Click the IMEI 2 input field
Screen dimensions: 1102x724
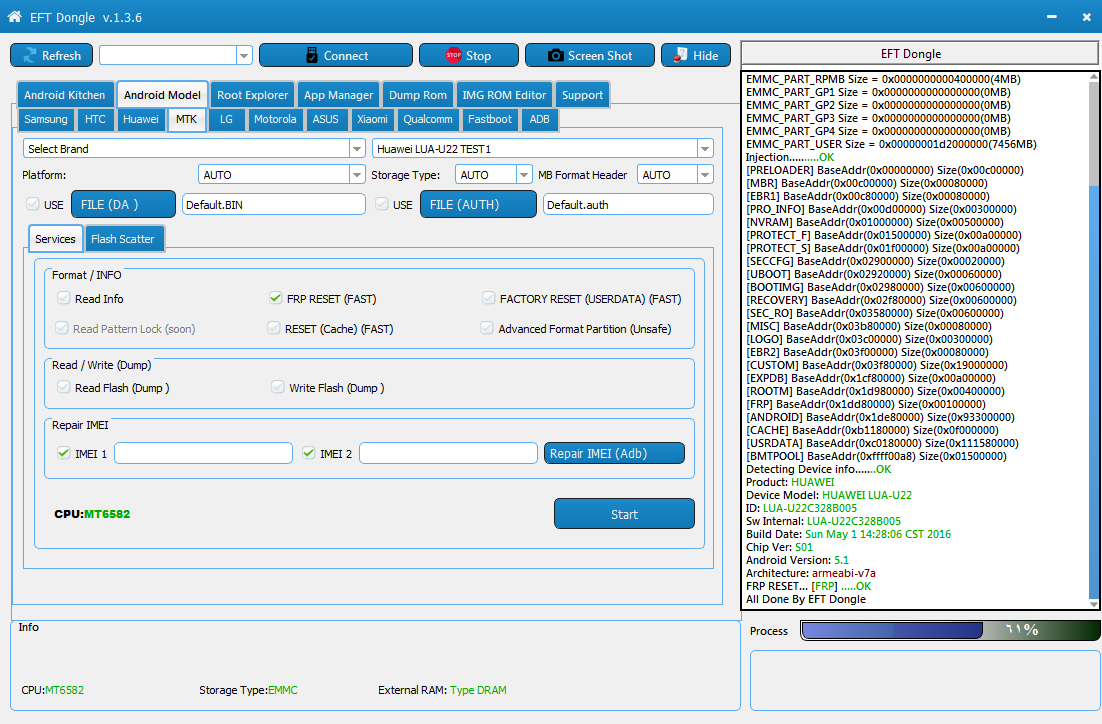(x=448, y=453)
